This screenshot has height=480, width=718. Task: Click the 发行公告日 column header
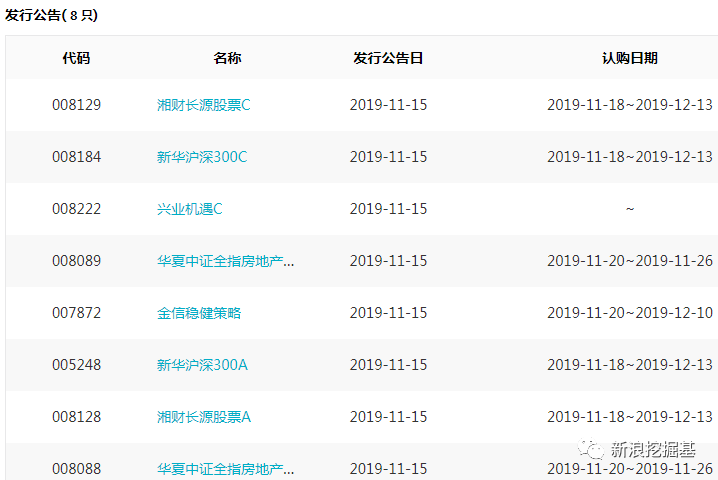tap(388, 58)
